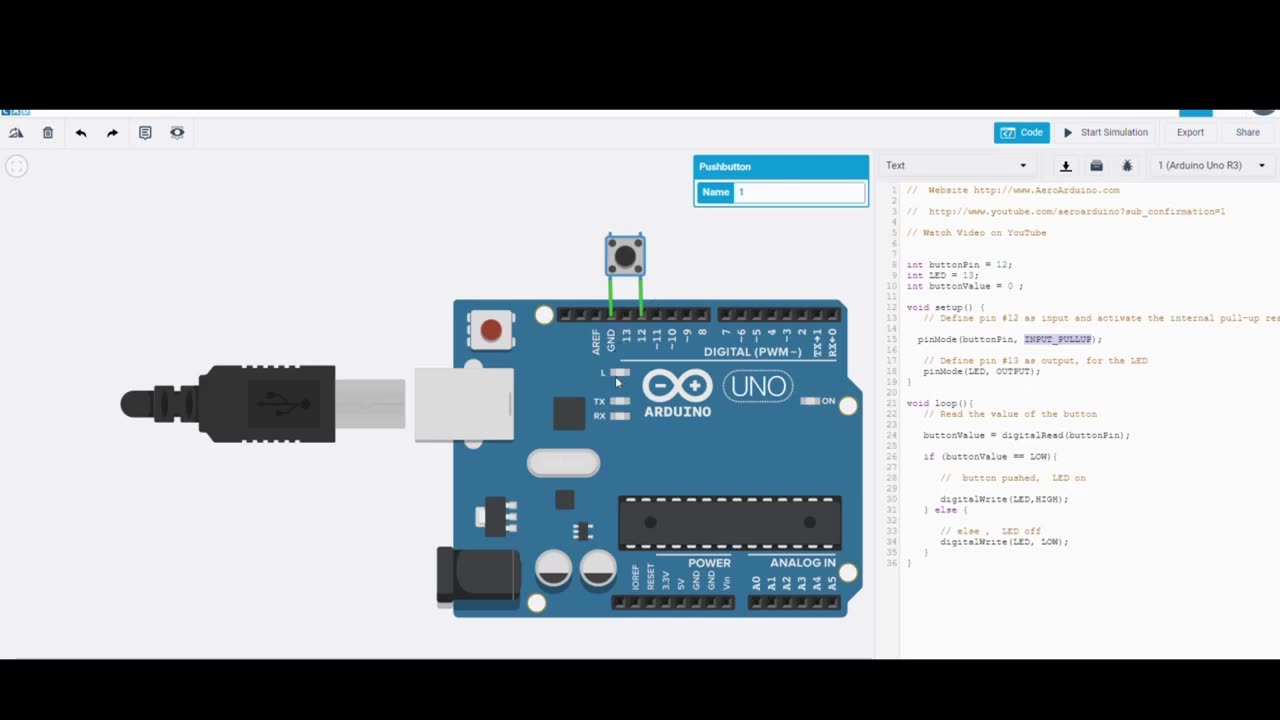Viewport: 1280px width, 720px height.
Task: Click code line 'int buttonPin = 12;'
Action: (959, 265)
